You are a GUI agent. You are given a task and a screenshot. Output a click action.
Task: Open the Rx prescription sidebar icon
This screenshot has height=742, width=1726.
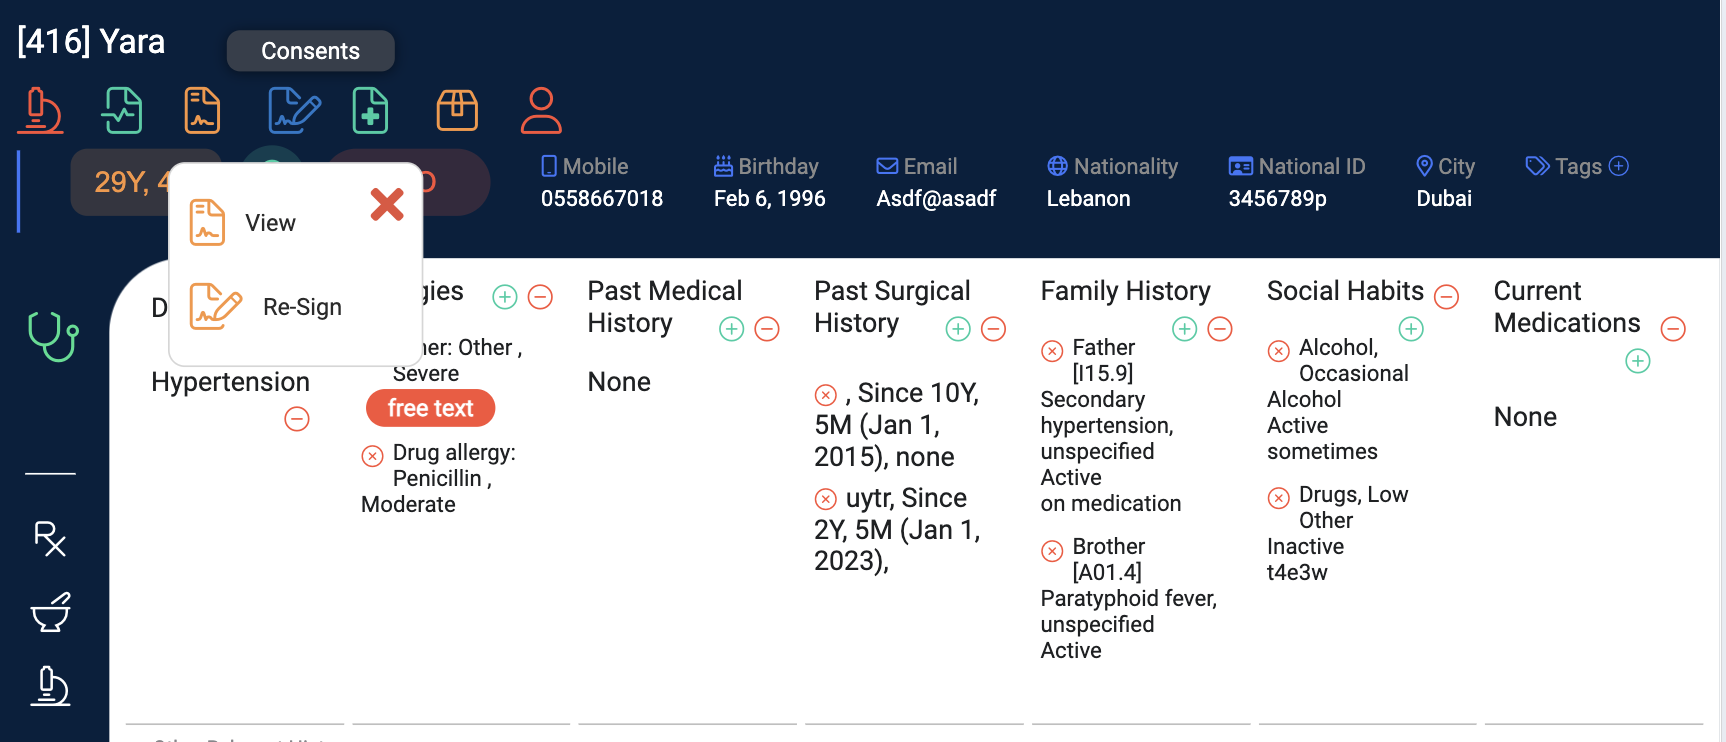(x=50, y=539)
